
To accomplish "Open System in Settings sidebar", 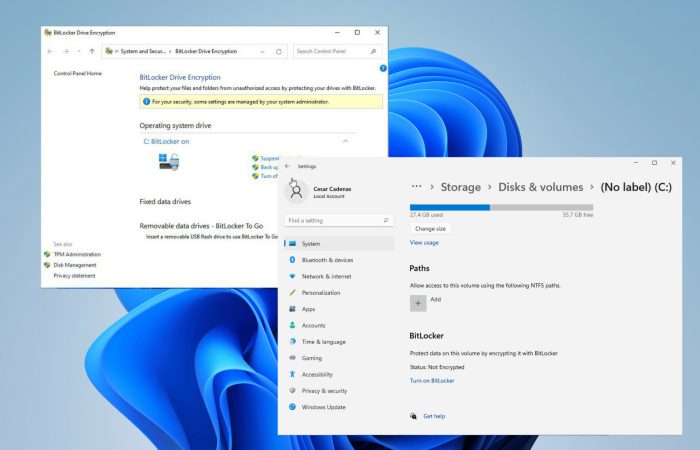I will pos(339,244).
